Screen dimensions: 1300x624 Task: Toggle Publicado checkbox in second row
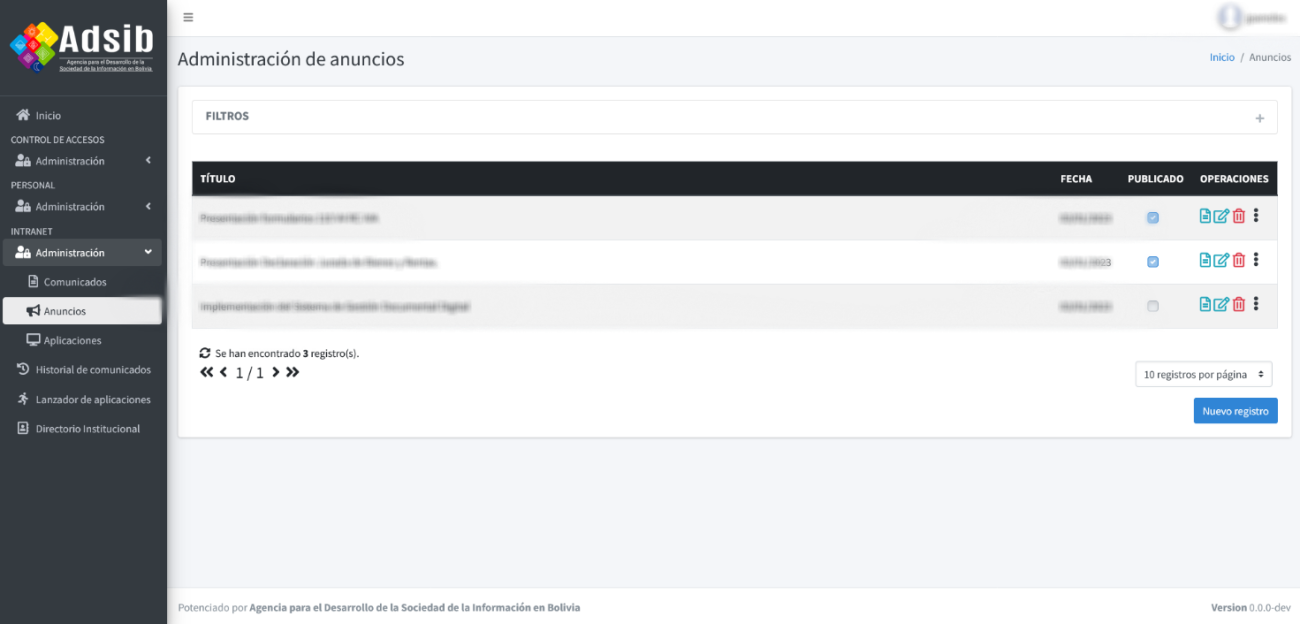(1153, 262)
